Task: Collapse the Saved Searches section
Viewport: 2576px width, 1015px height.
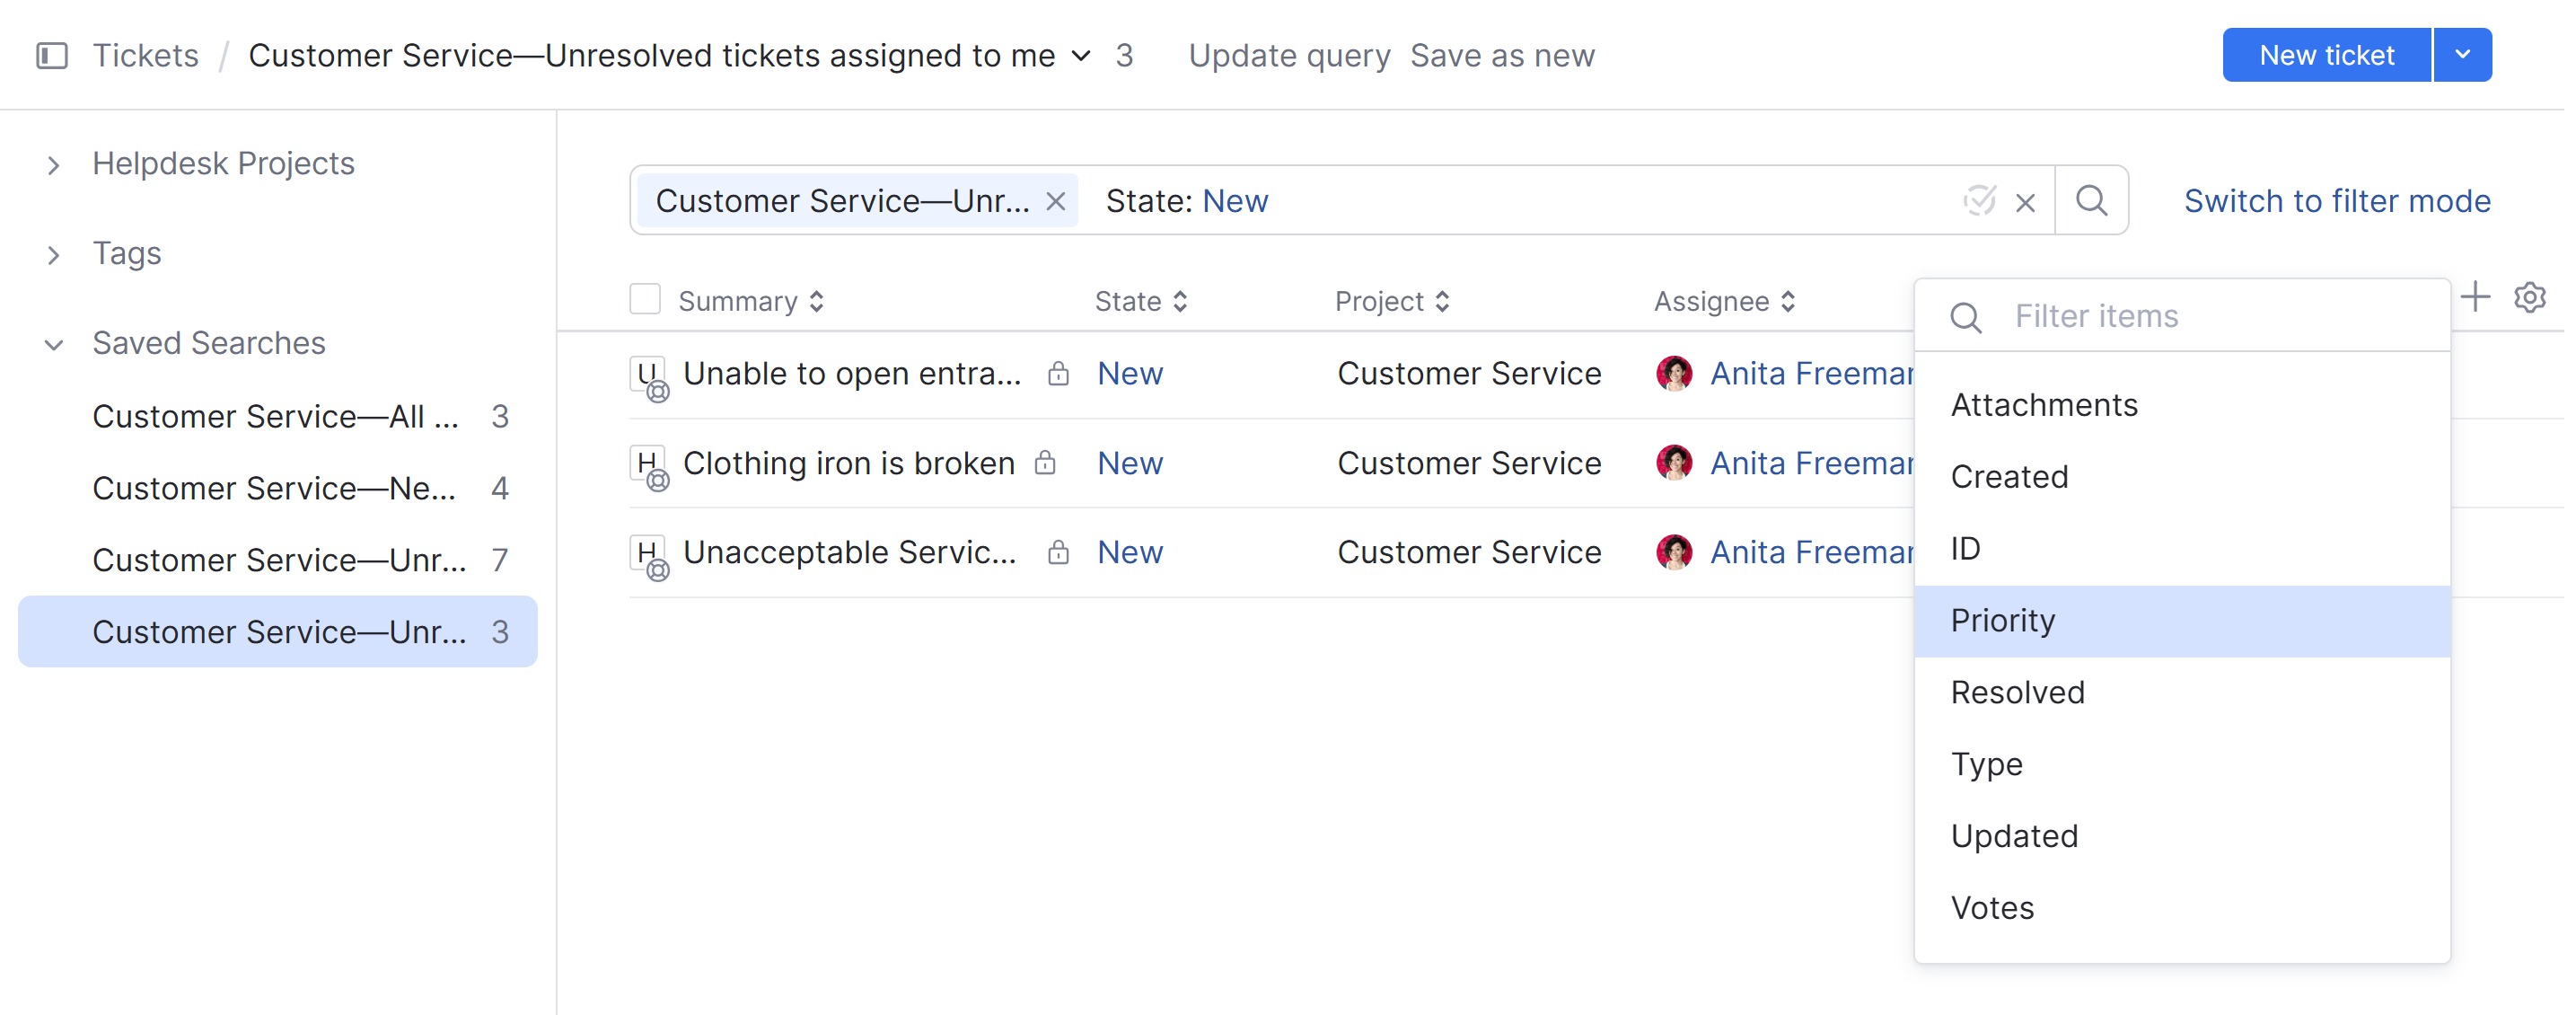Action: (54, 345)
